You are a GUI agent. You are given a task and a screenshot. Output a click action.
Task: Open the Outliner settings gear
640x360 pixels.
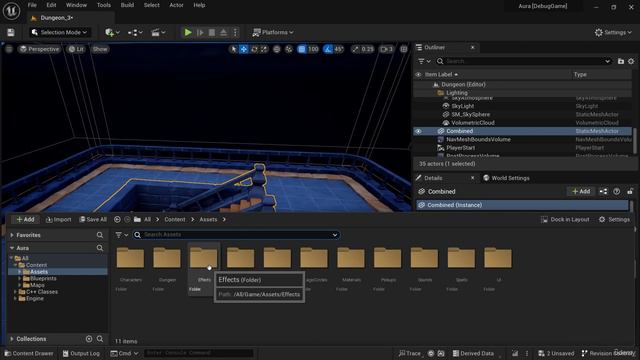click(x=631, y=61)
